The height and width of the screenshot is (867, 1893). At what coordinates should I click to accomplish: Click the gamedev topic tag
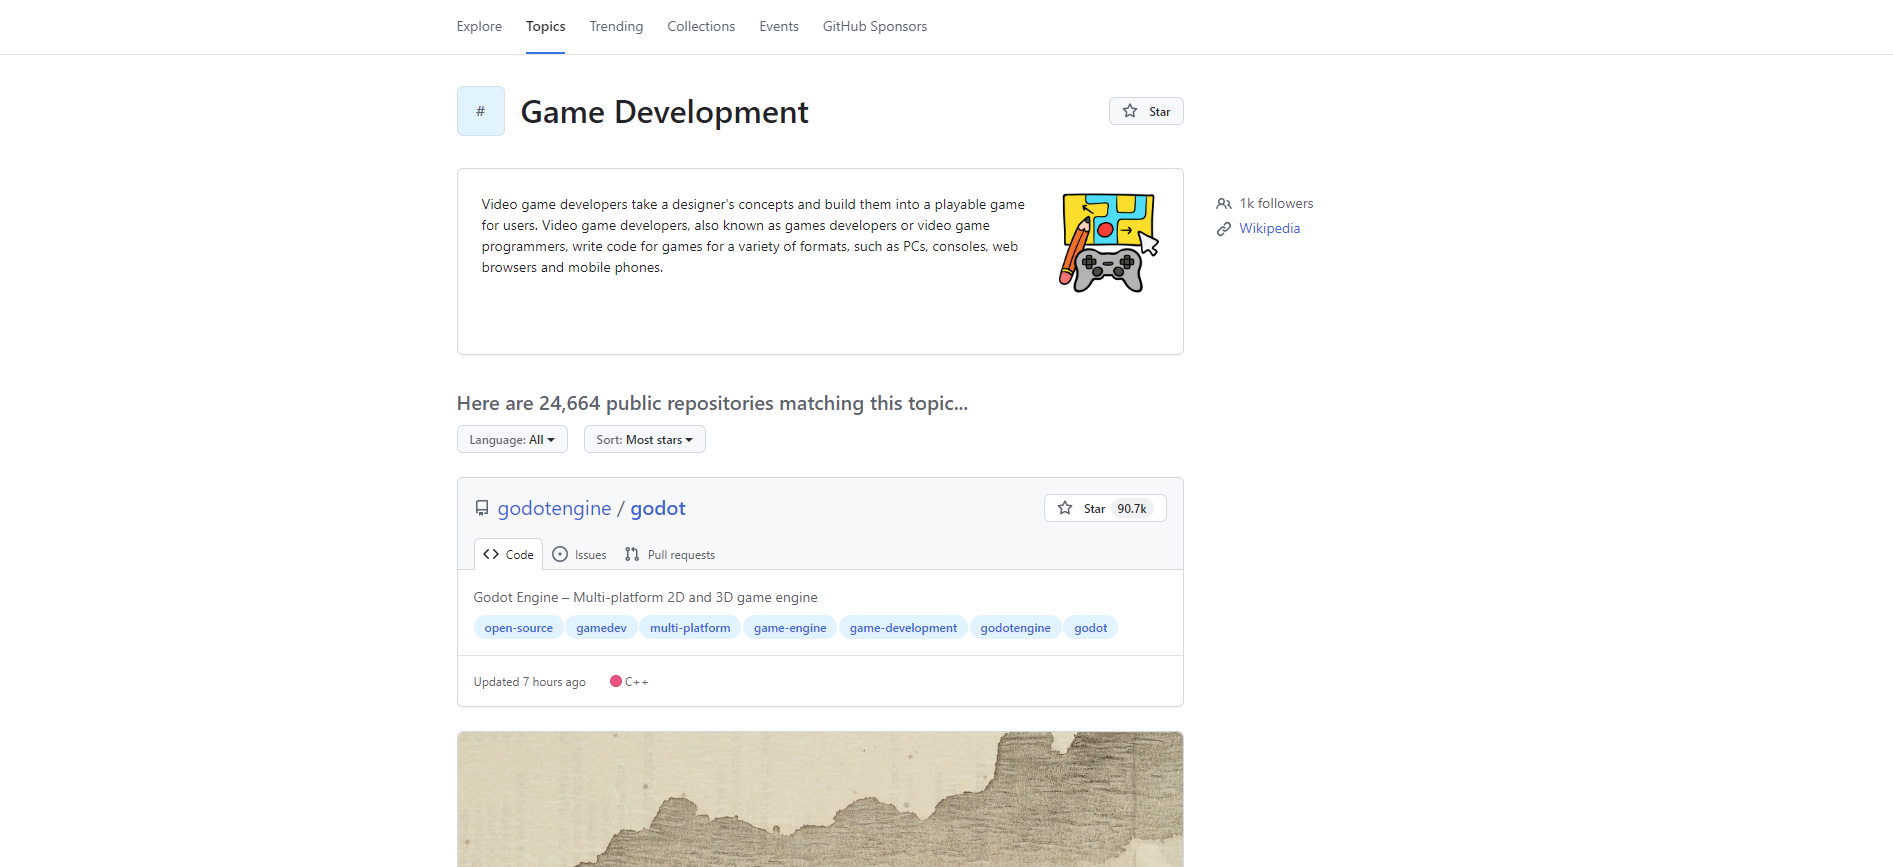pyautogui.click(x=601, y=628)
